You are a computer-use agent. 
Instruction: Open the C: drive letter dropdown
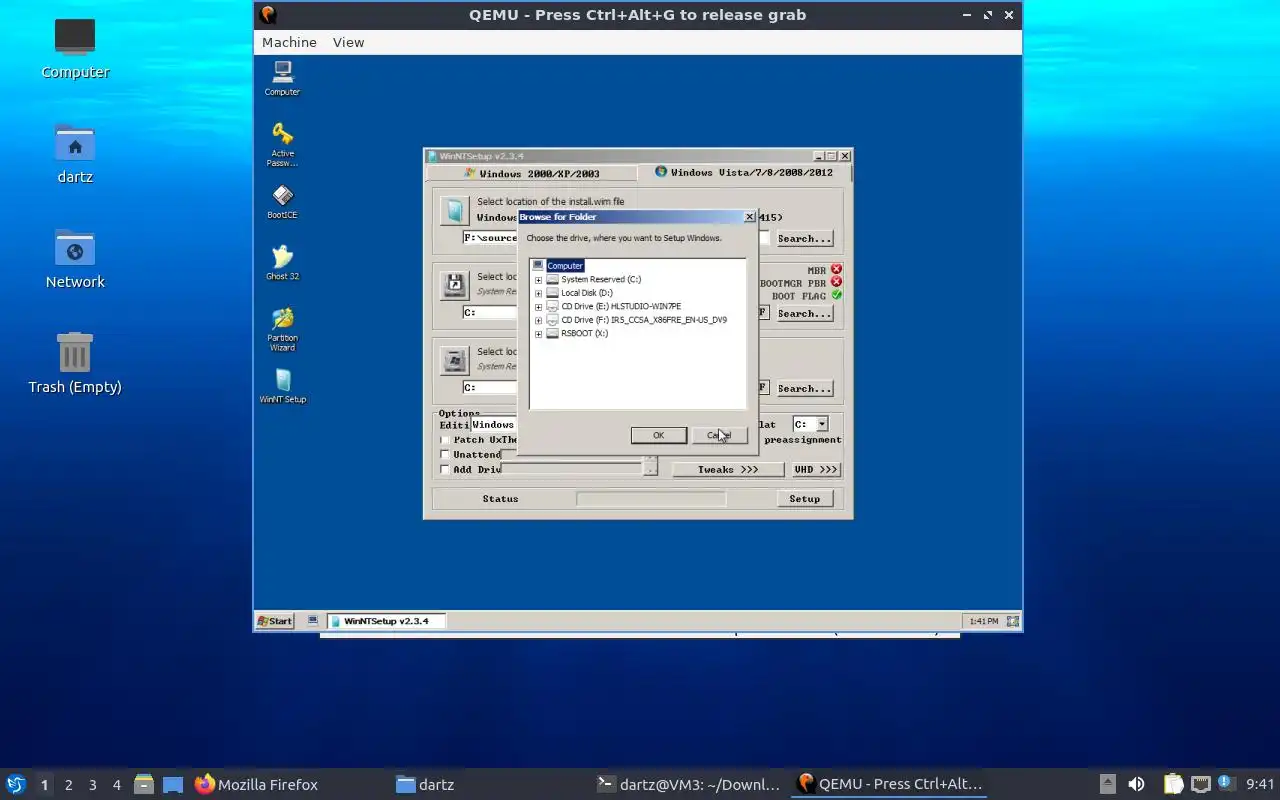click(x=822, y=425)
